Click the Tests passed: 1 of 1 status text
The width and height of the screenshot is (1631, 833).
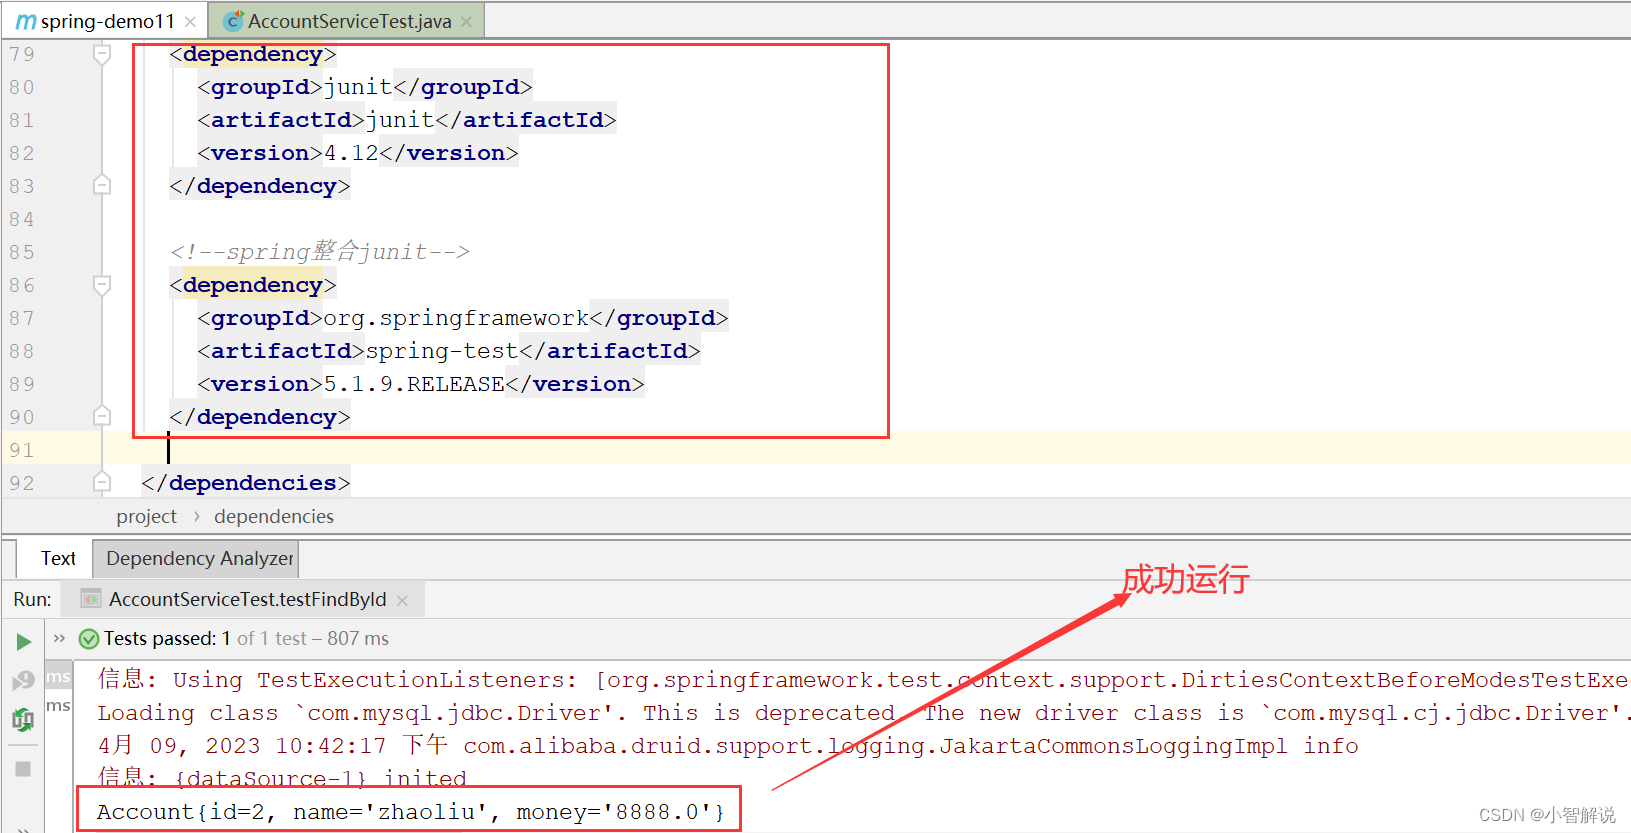point(246,638)
